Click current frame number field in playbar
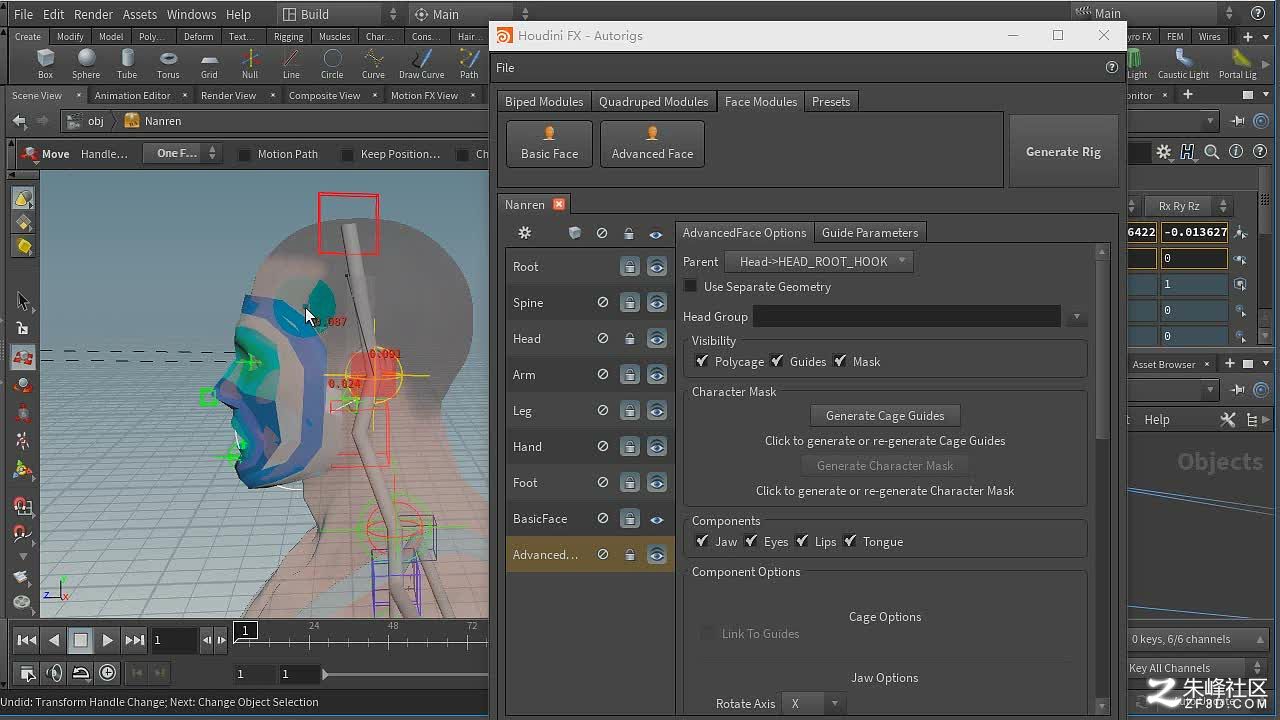Image resolution: width=1280 pixels, height=720 pixels. [174, 640]
